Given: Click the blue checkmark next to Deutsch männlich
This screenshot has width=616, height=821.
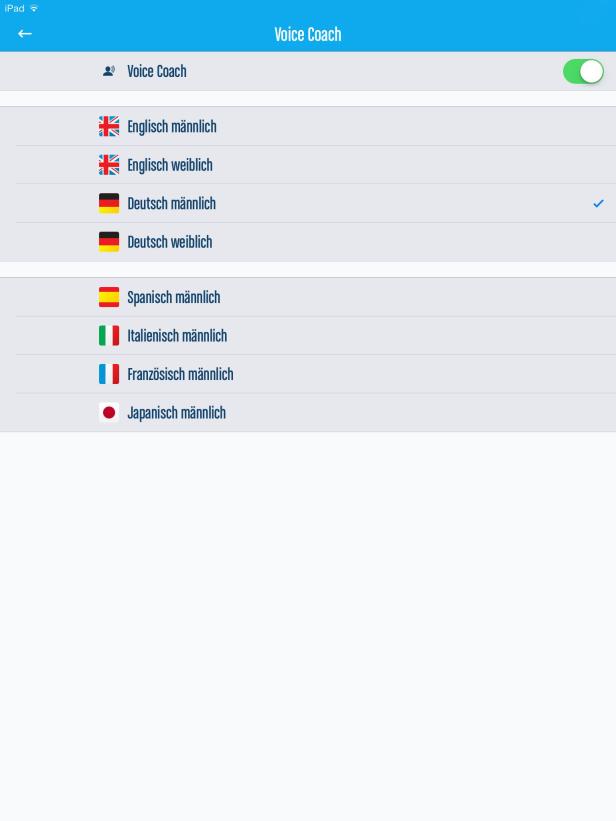Looking at the screenshot, I should (598, 203).
